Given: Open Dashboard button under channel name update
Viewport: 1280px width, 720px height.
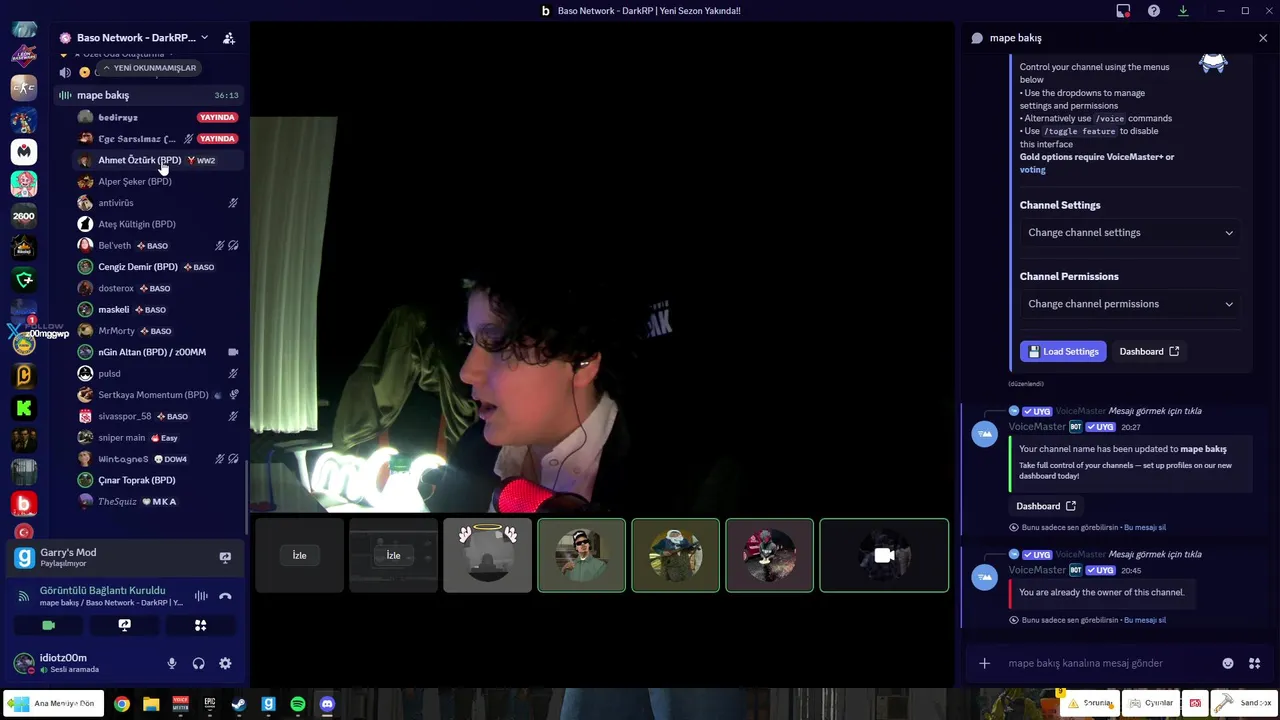Looking at the screenshot, I should coord(1046,506).
